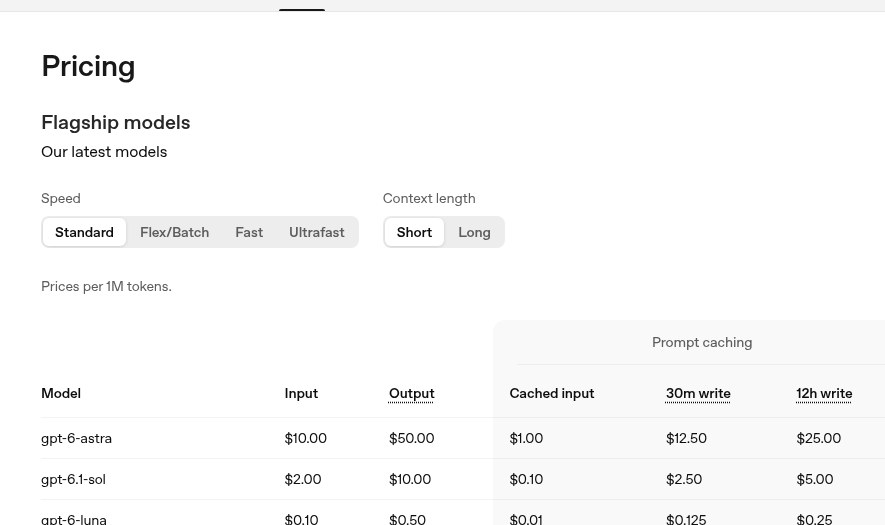The image size is (885, 525).
Task: Select the Standard speed option
Action: tap(84, 232)
